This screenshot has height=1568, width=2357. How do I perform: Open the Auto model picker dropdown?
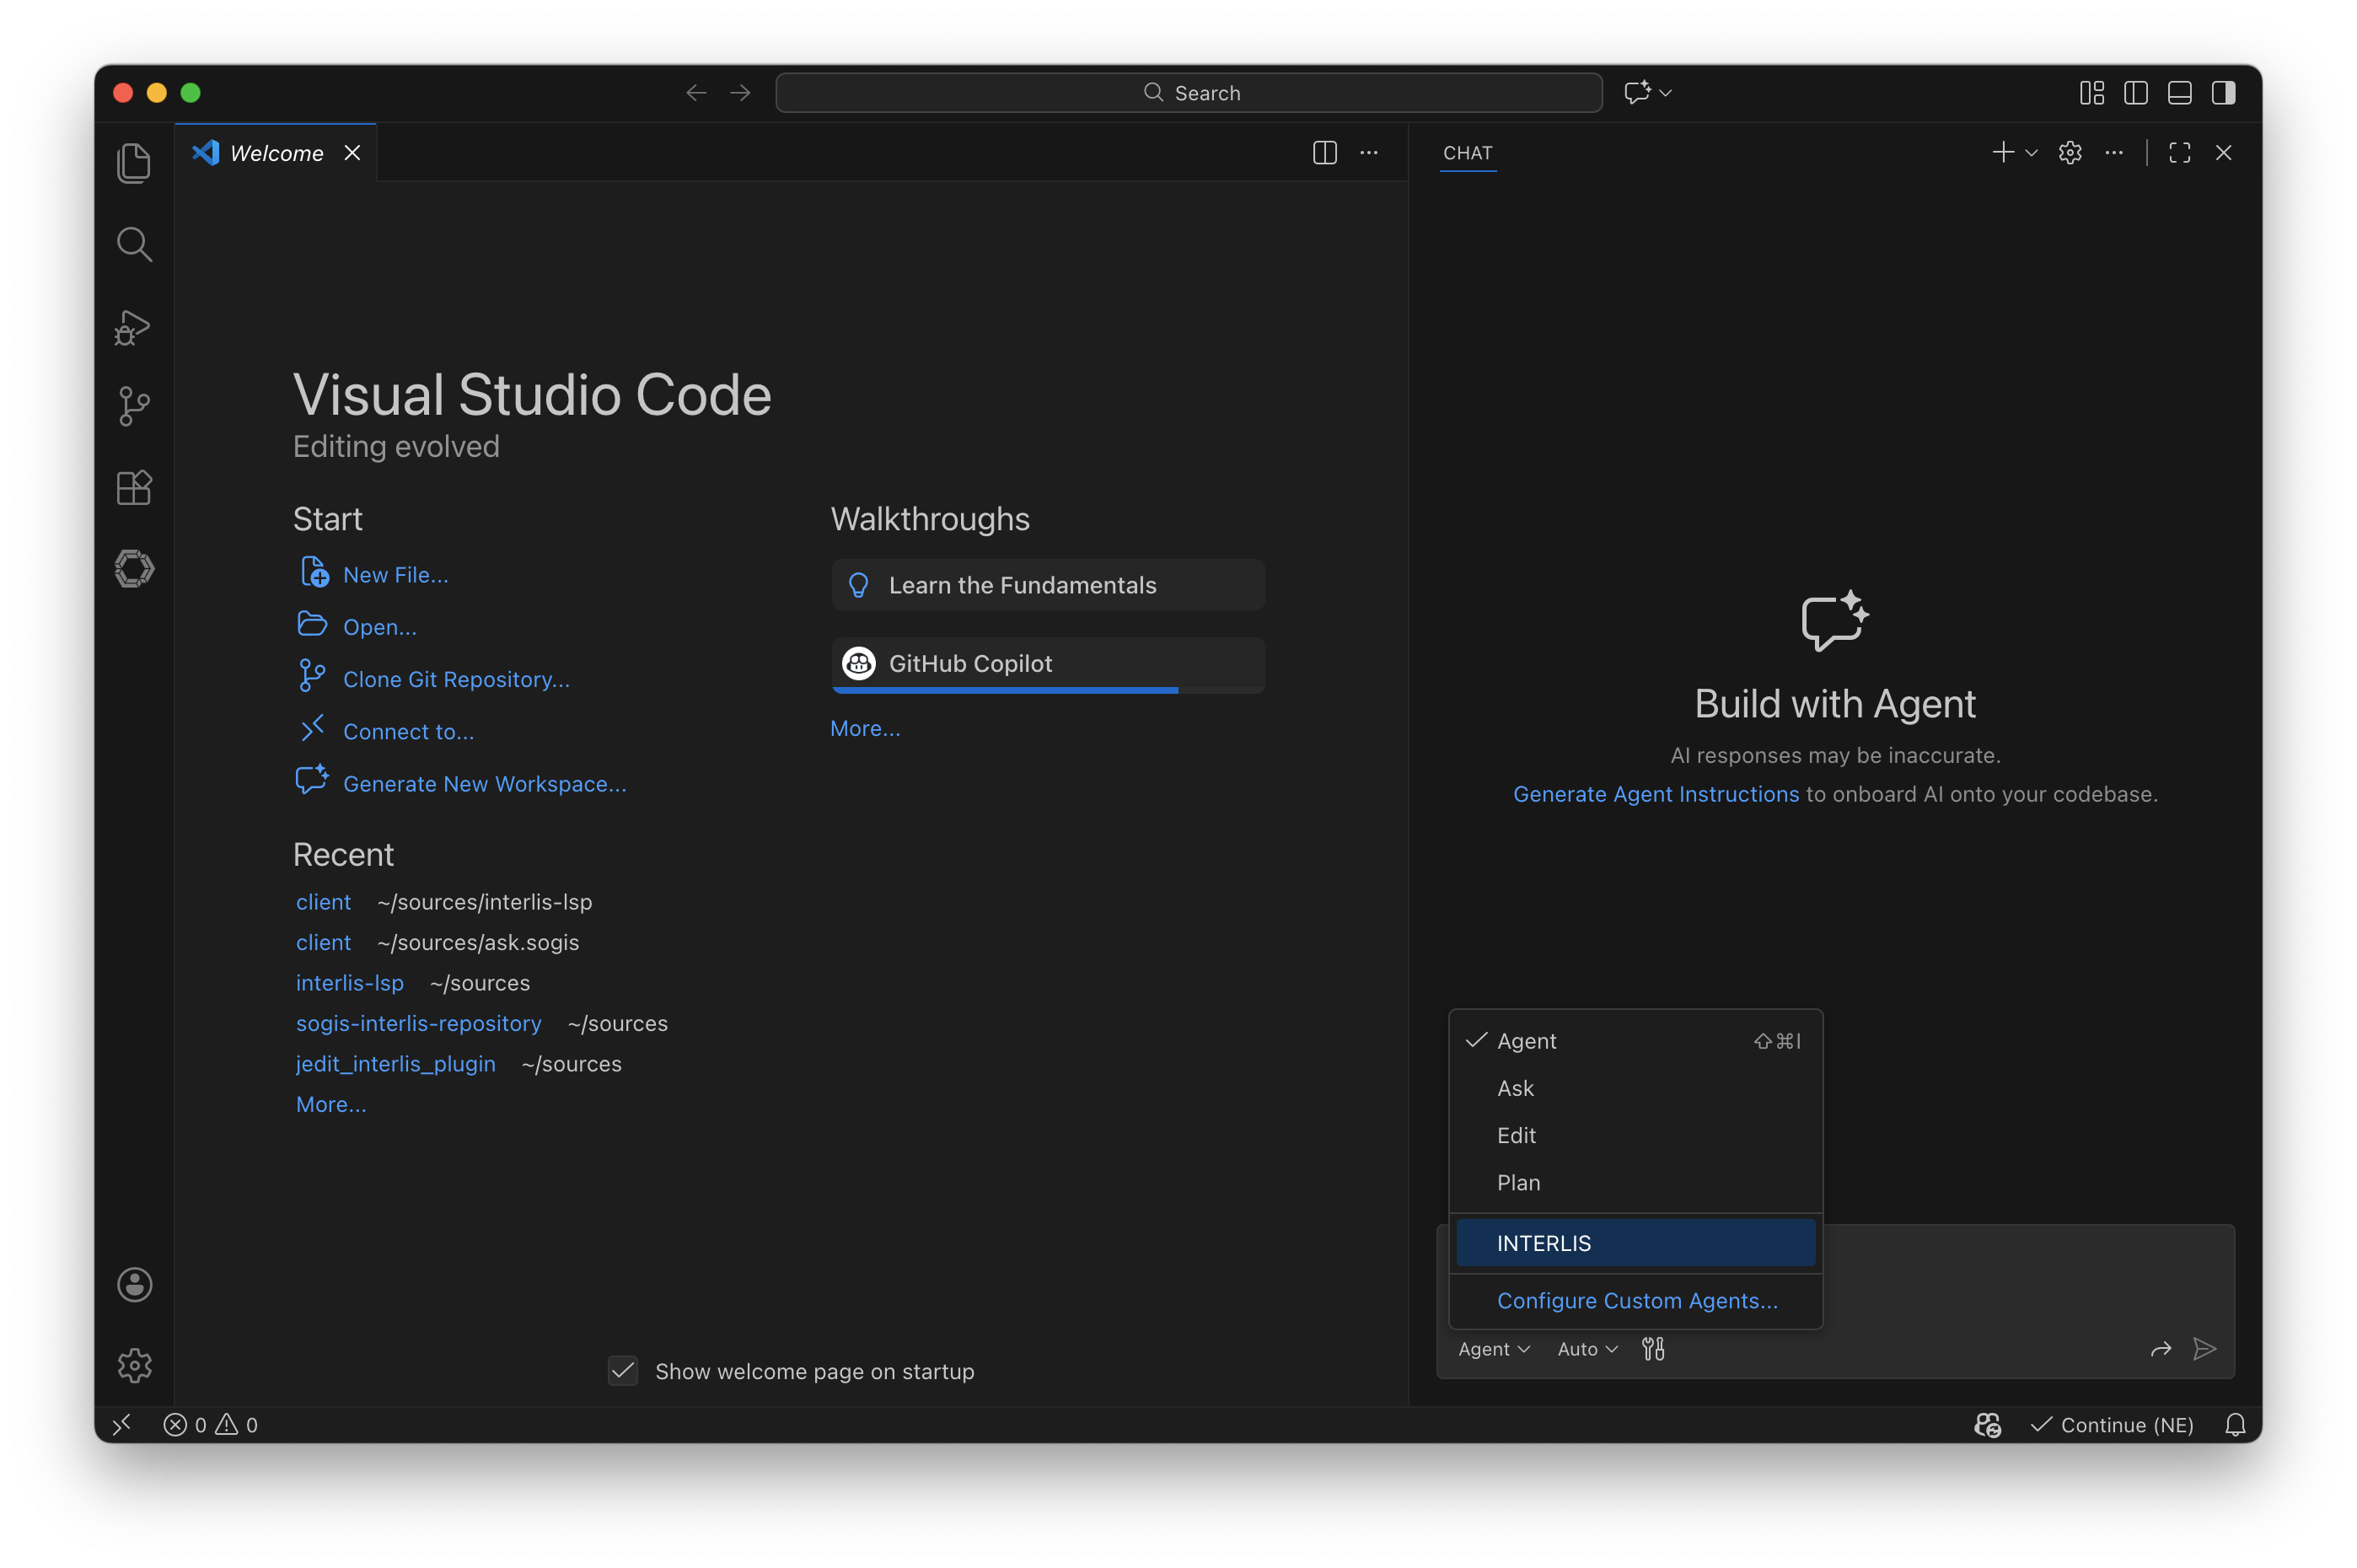[1585, 1349]
